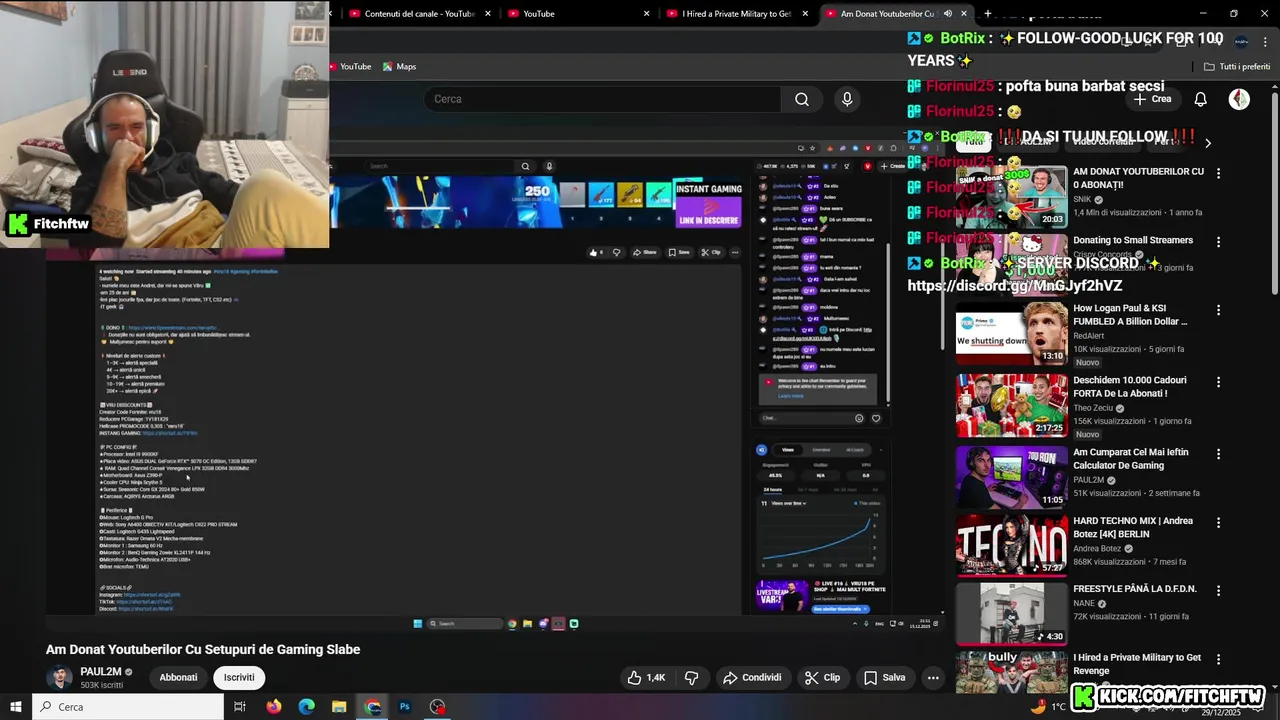Open the Crea create menu

(1153, 99)
